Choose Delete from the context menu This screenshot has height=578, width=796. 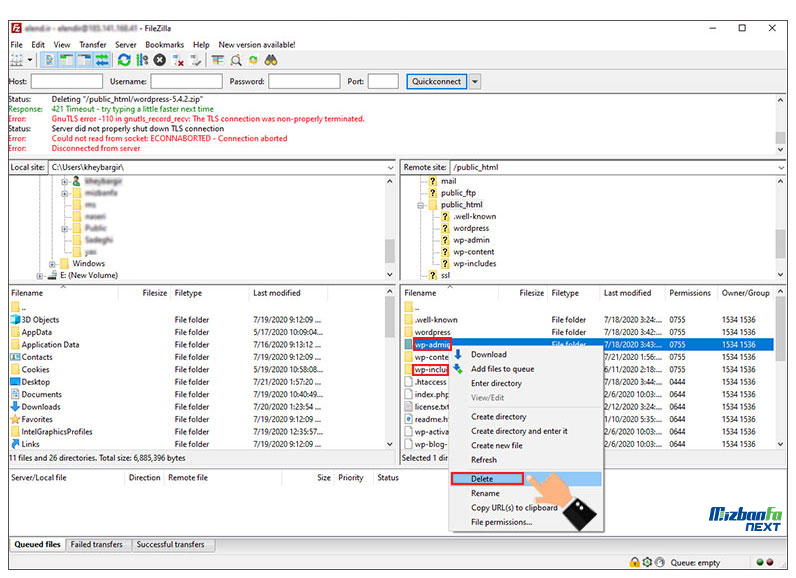(x=526, y=479)
